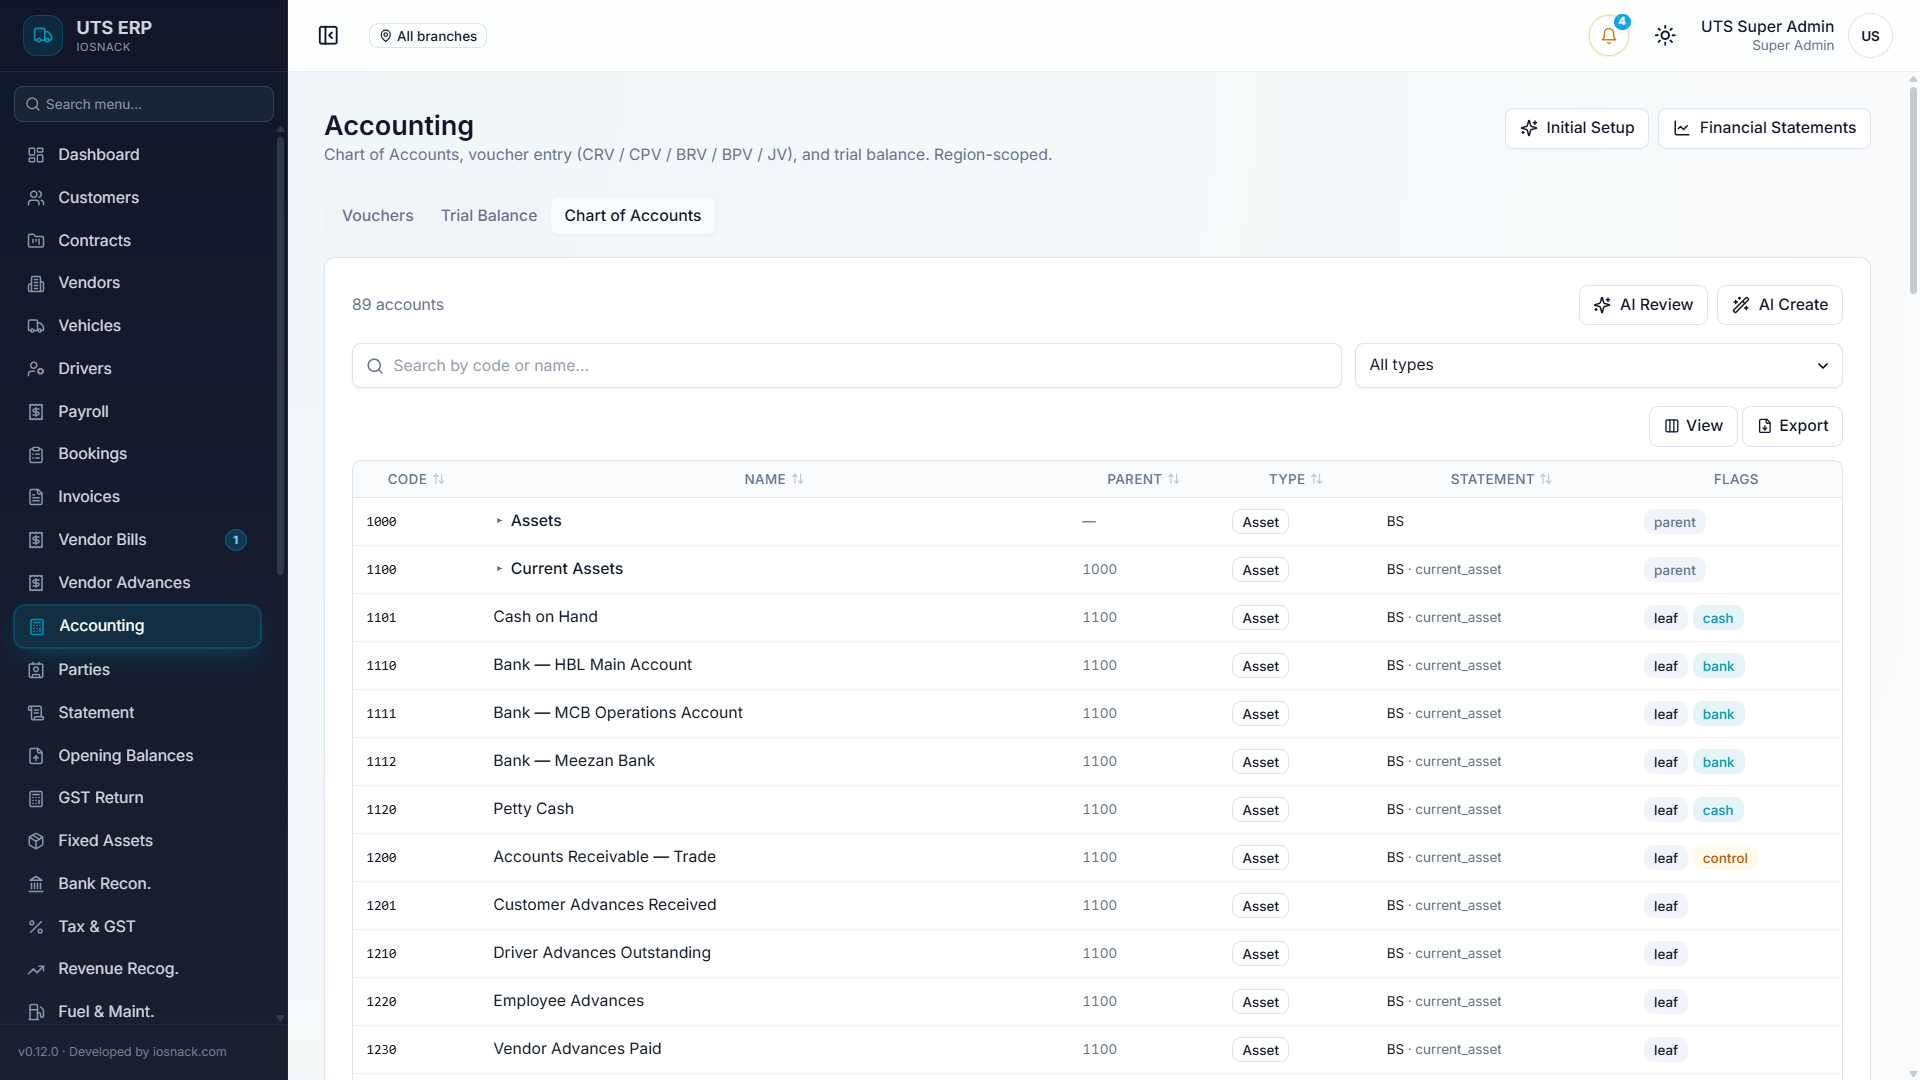Expand the Current Assets account row
Image resolution: width=1920 pixels, height=1080 pixels.
[499, 569]
